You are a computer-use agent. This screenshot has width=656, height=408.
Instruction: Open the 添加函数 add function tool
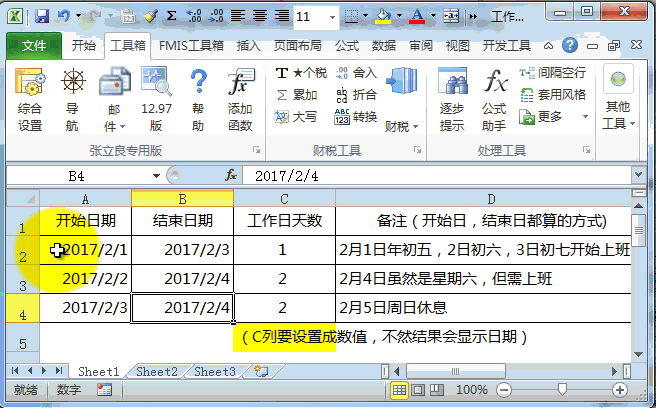tap(240, 100)
